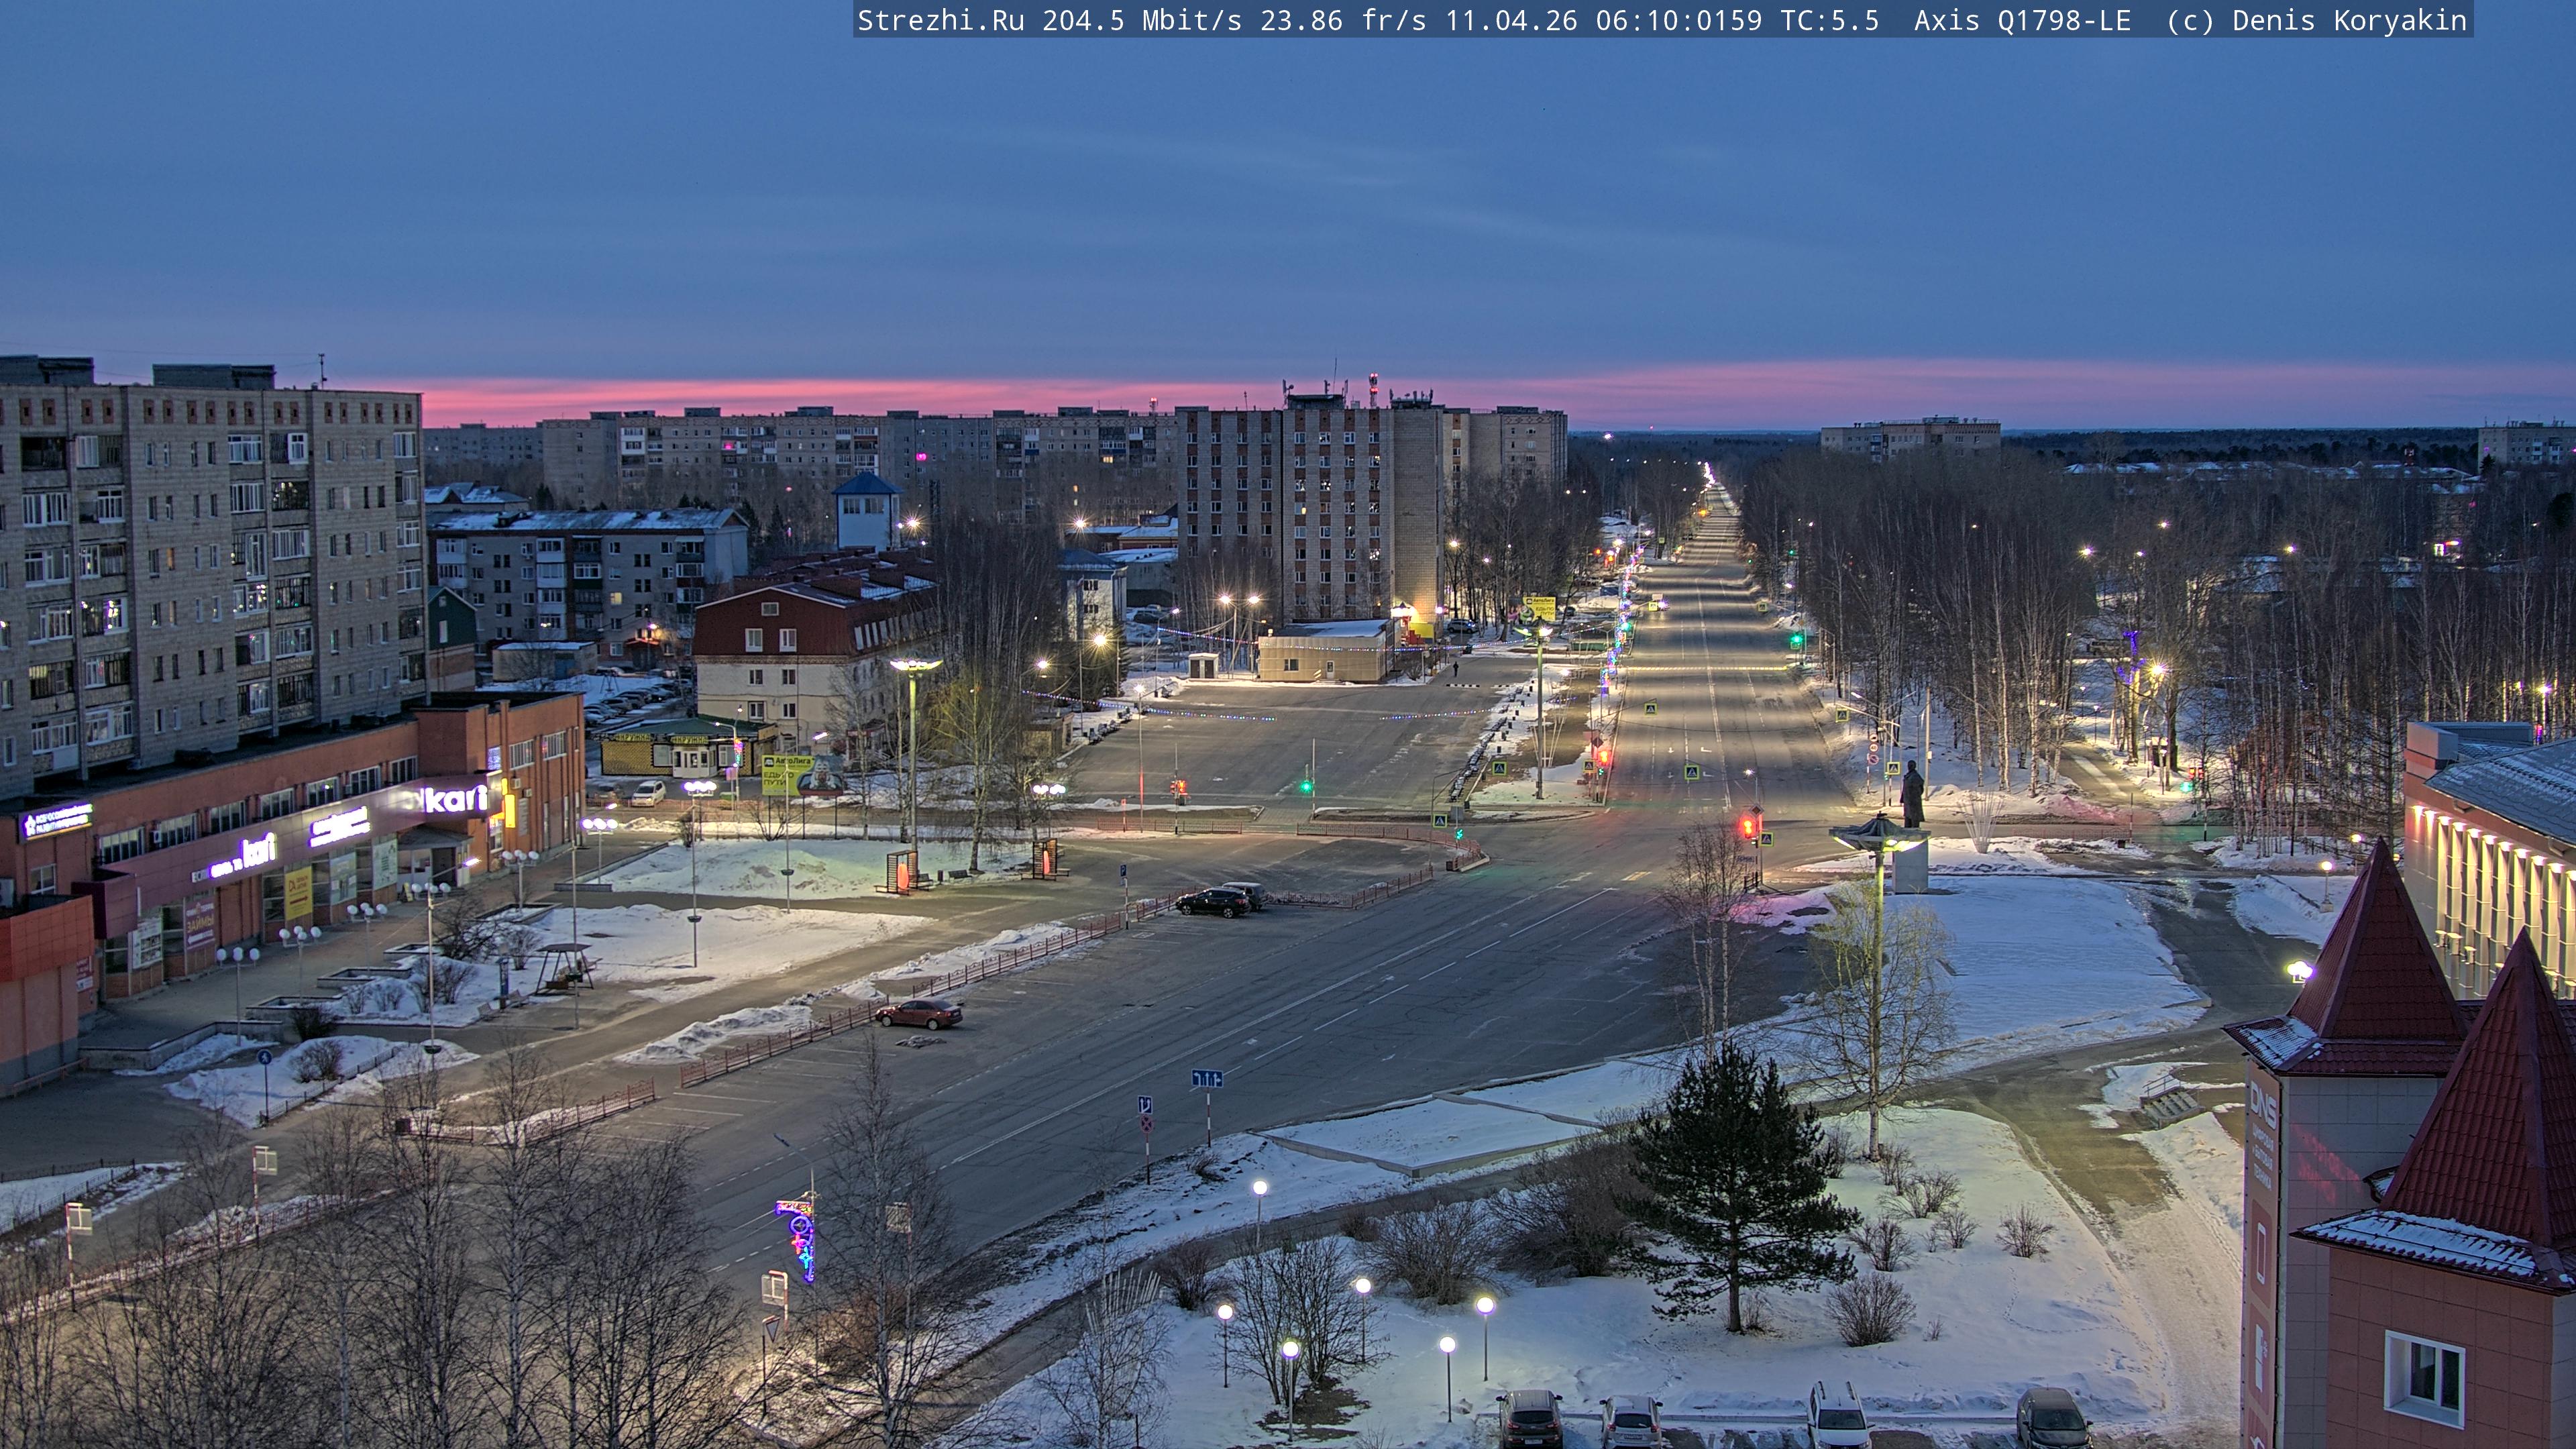Click the red traffic light near statue
Viewport: 2576px width, 1449px height.
pyautogui.click(x=1748, y=826)
